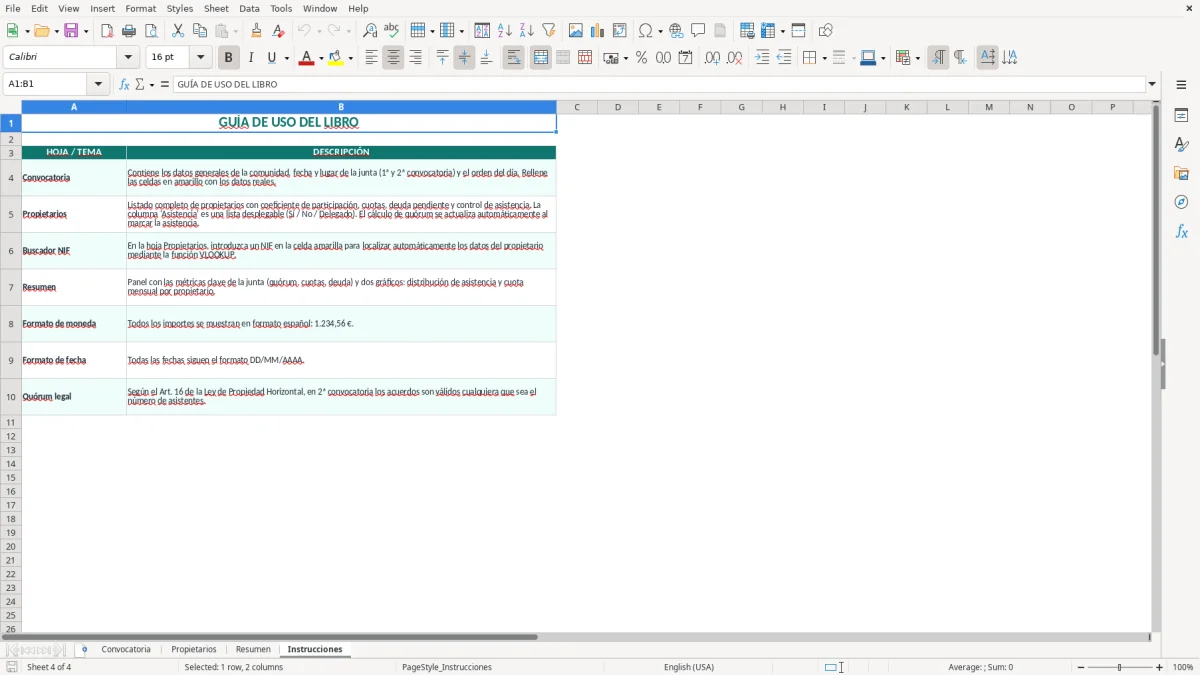The height and width of the screenshot is (675, 1200).
Task: Format as date
Action: click(x=685, y=58)
